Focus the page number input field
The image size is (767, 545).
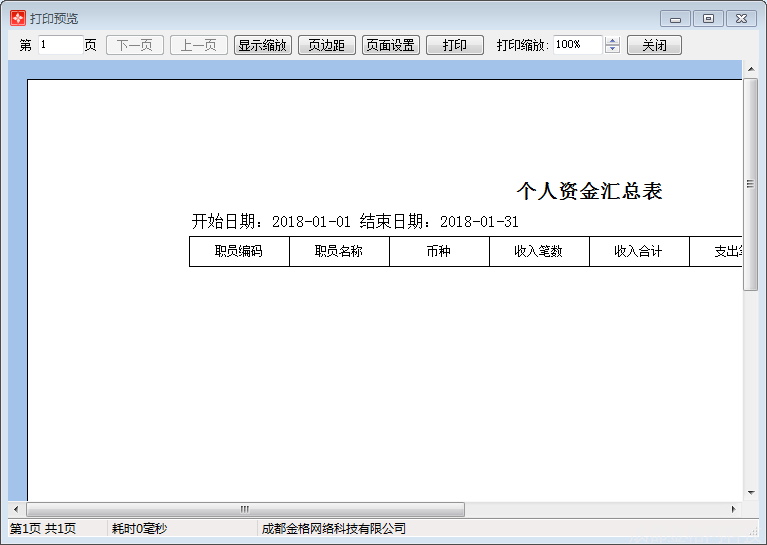60,45
